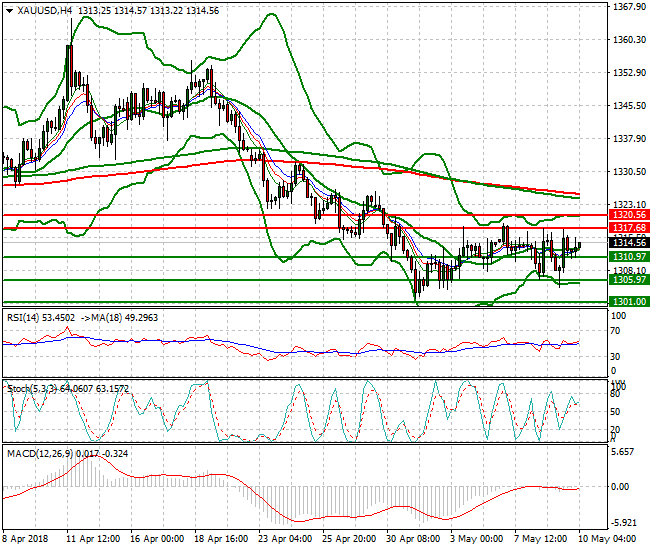
Task: Click the 30 Apr 08:00 time label
Action: [x=413, y=539]
